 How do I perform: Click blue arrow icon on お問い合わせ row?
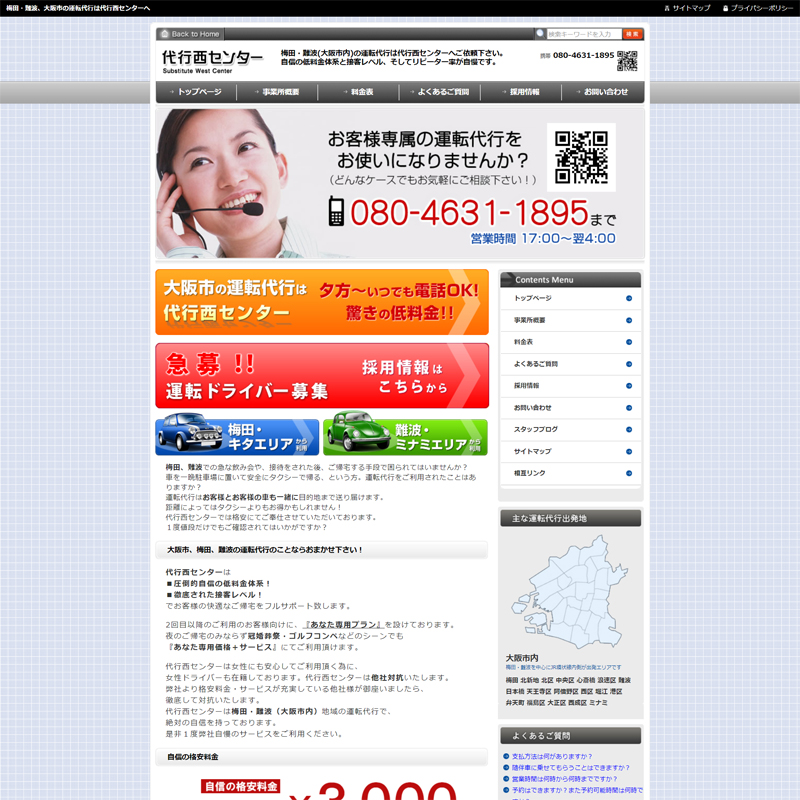point(629,408)
